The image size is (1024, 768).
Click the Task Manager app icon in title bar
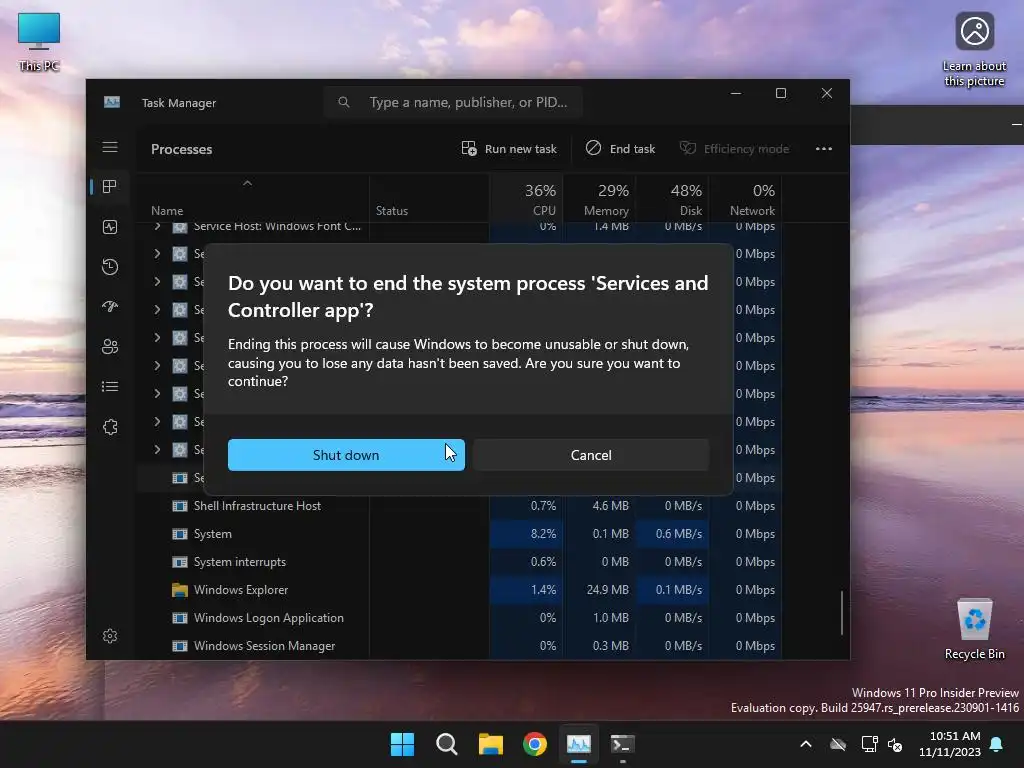click(112, 103)
